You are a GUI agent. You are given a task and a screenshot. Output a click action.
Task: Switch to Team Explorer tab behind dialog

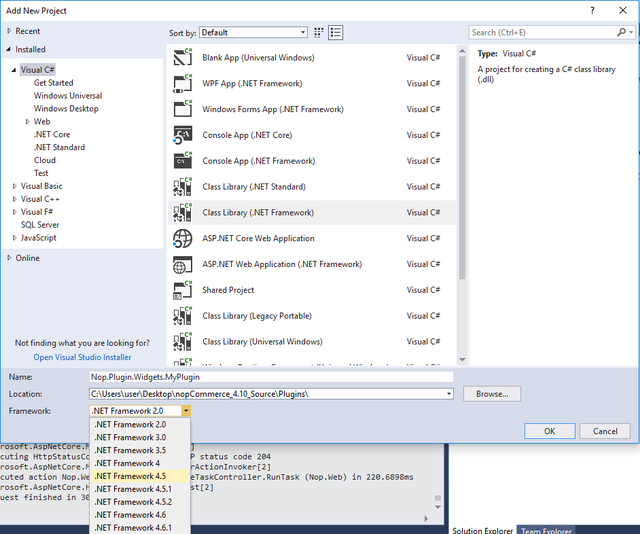click(x=546, y=530)
